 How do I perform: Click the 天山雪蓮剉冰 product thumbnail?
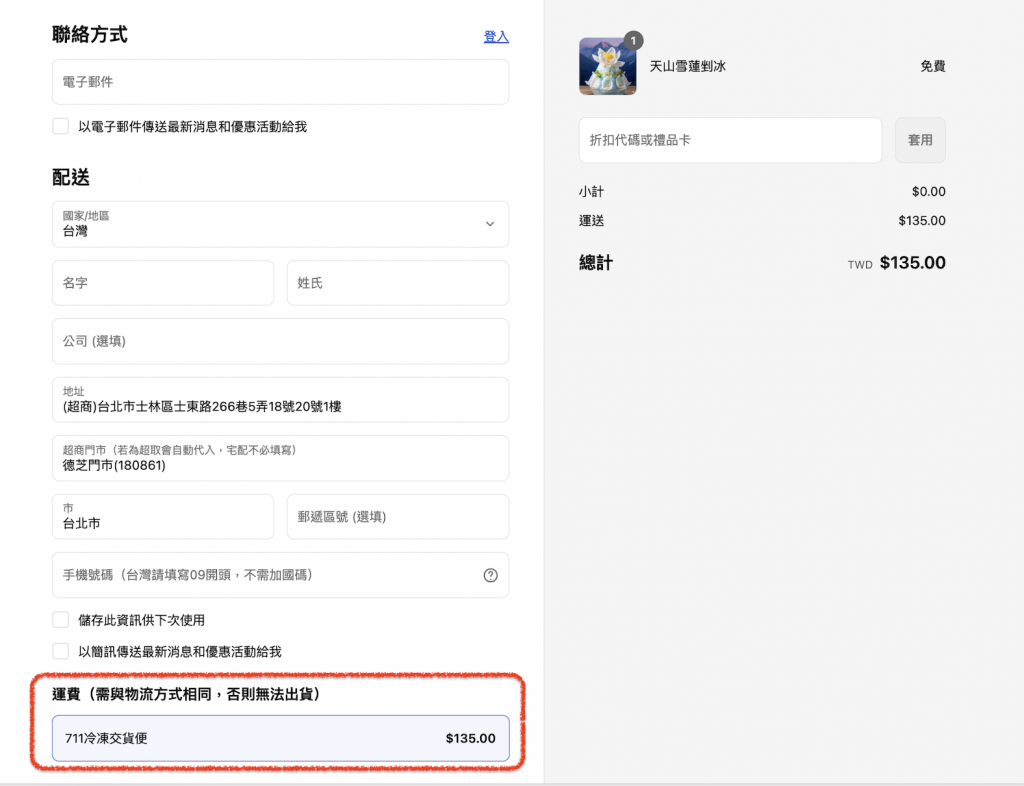point(607,67)
